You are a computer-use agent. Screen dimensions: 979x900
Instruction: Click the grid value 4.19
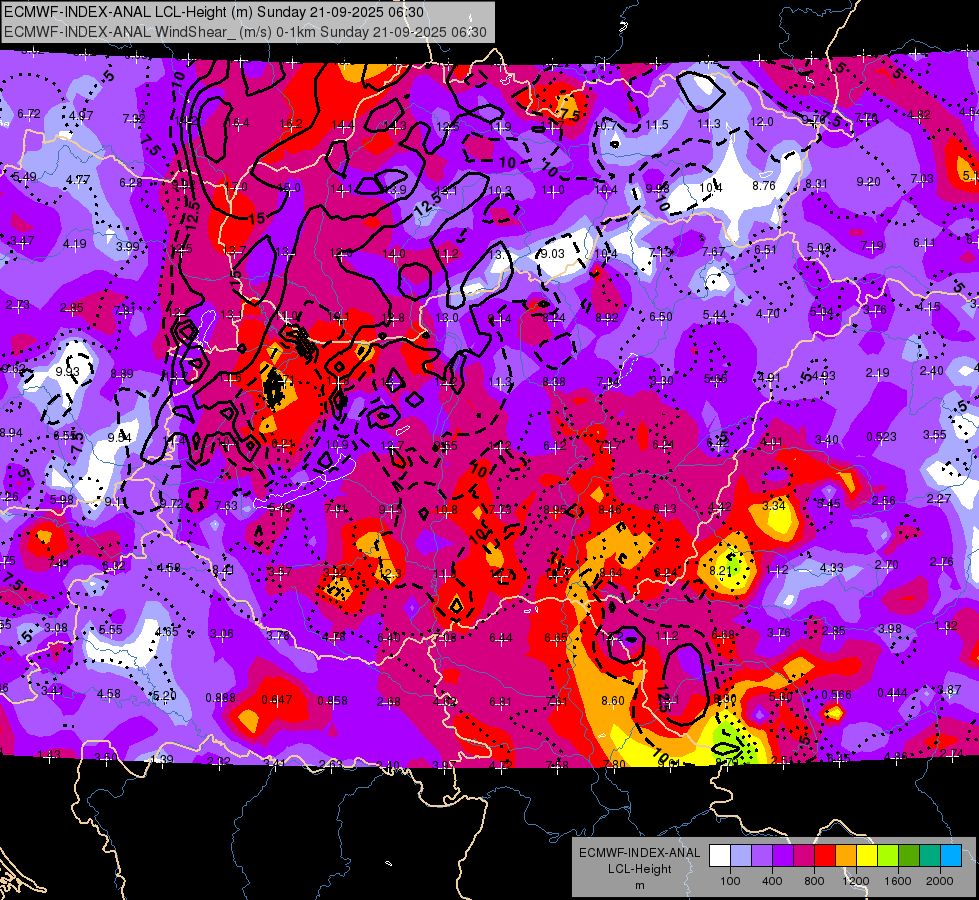pos(74,244)
